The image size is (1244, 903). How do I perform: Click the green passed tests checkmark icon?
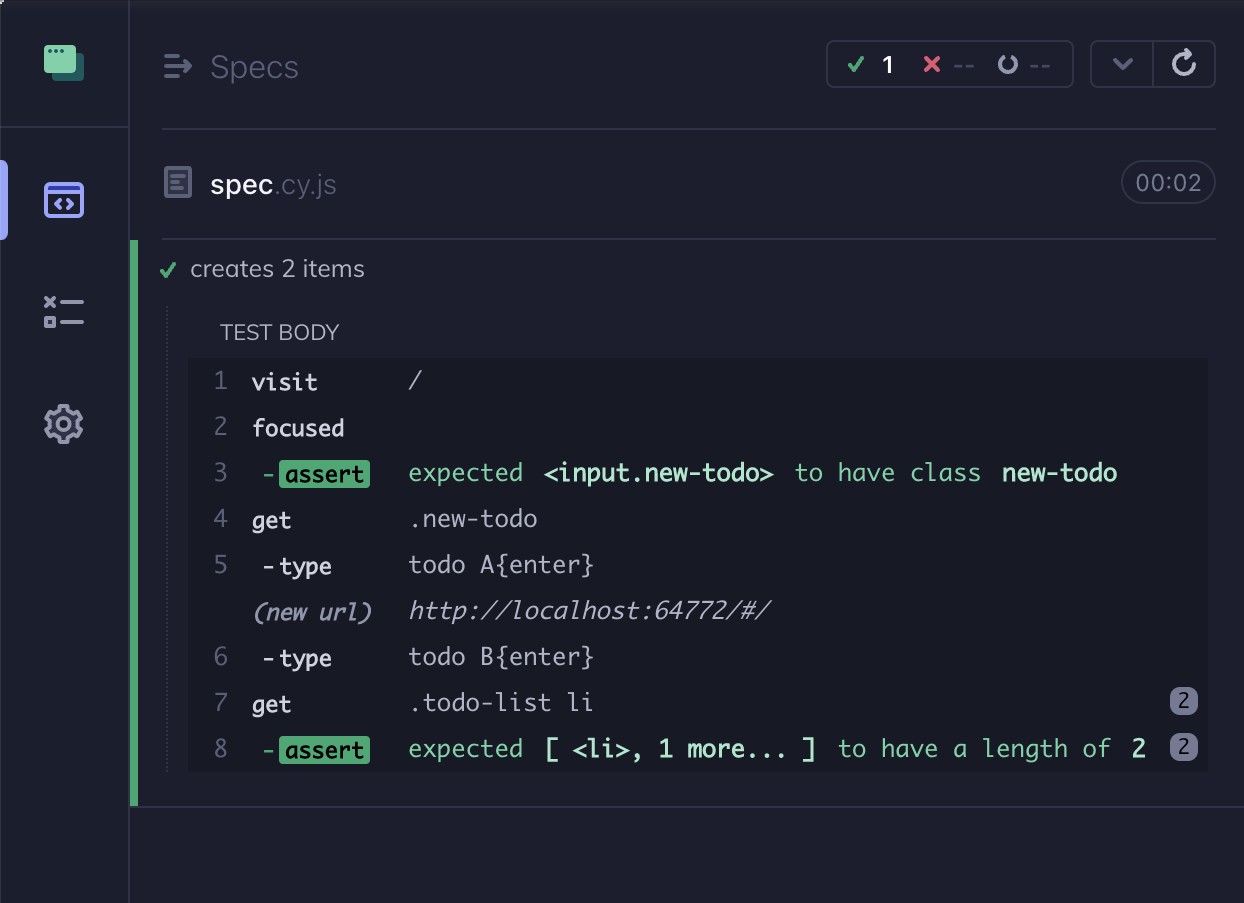pyautogui.click(x=856, y=63)
